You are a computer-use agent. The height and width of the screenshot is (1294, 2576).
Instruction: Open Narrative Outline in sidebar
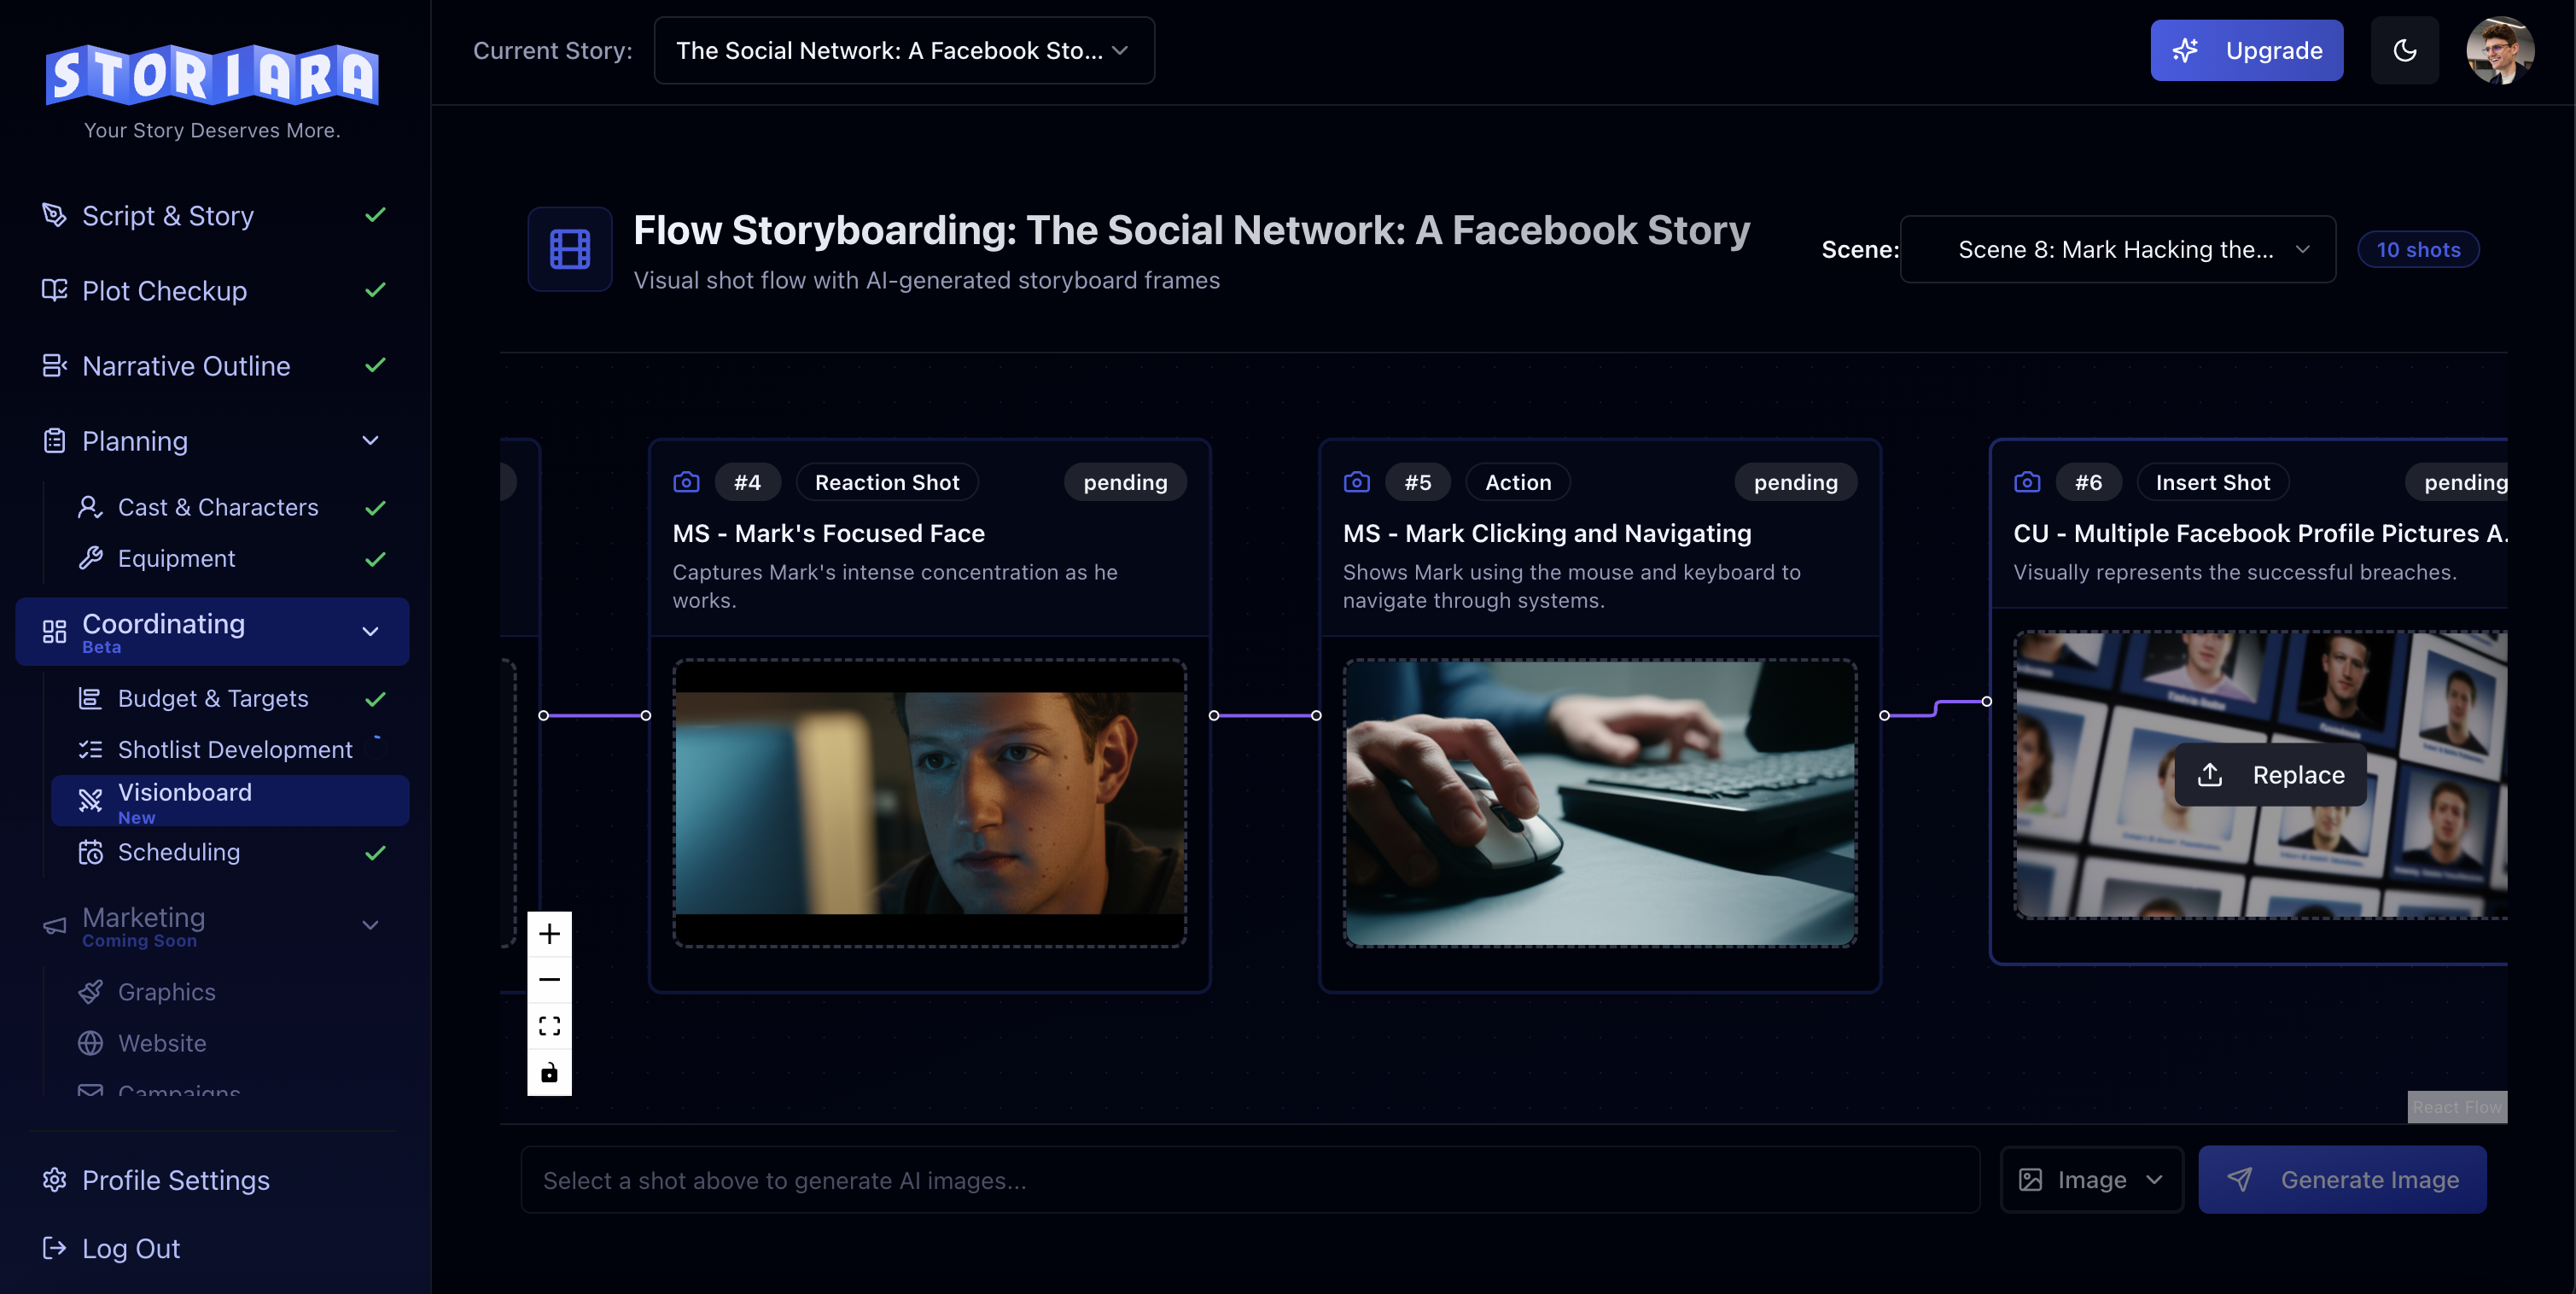pos(212,365)
